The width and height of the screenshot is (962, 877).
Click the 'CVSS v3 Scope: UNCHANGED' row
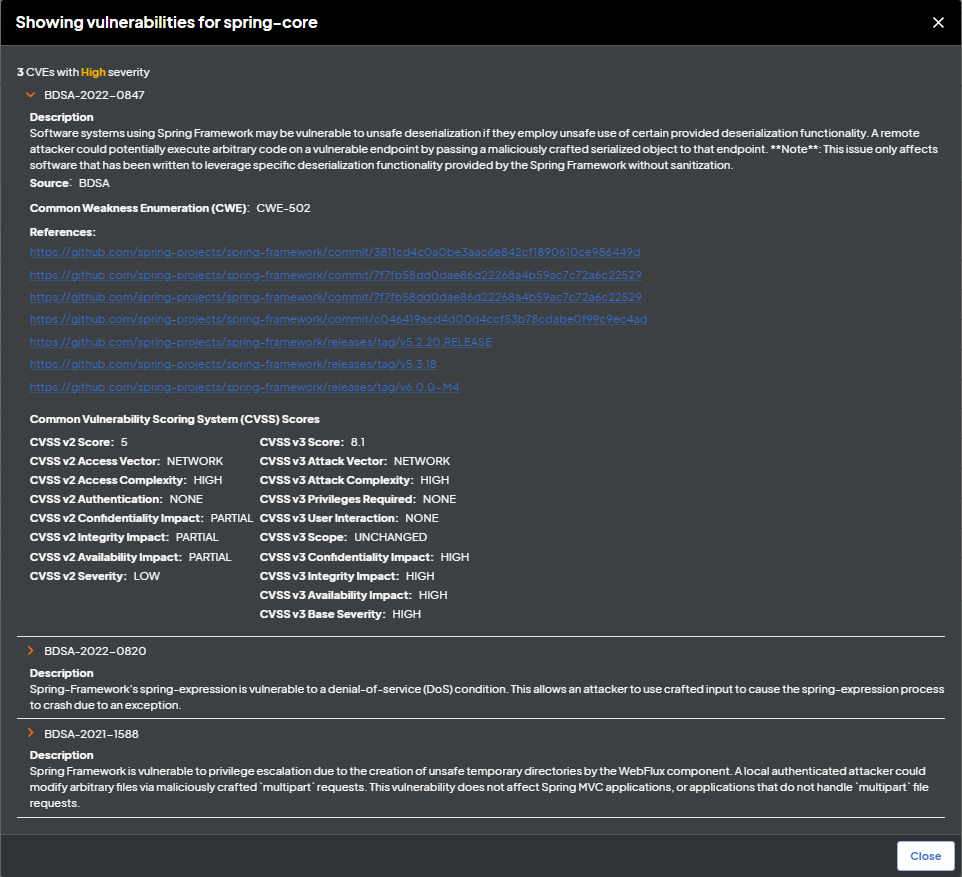coord(344,537)
